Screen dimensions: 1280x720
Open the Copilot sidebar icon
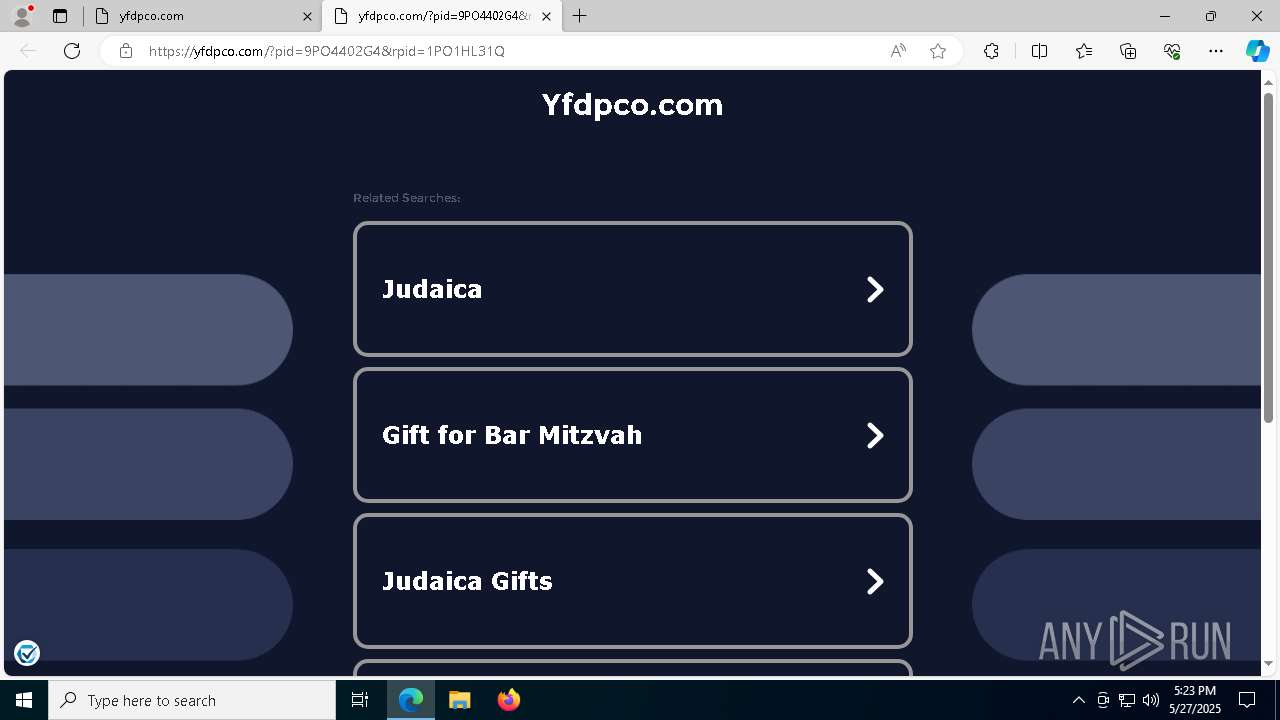pos(1257,51)
